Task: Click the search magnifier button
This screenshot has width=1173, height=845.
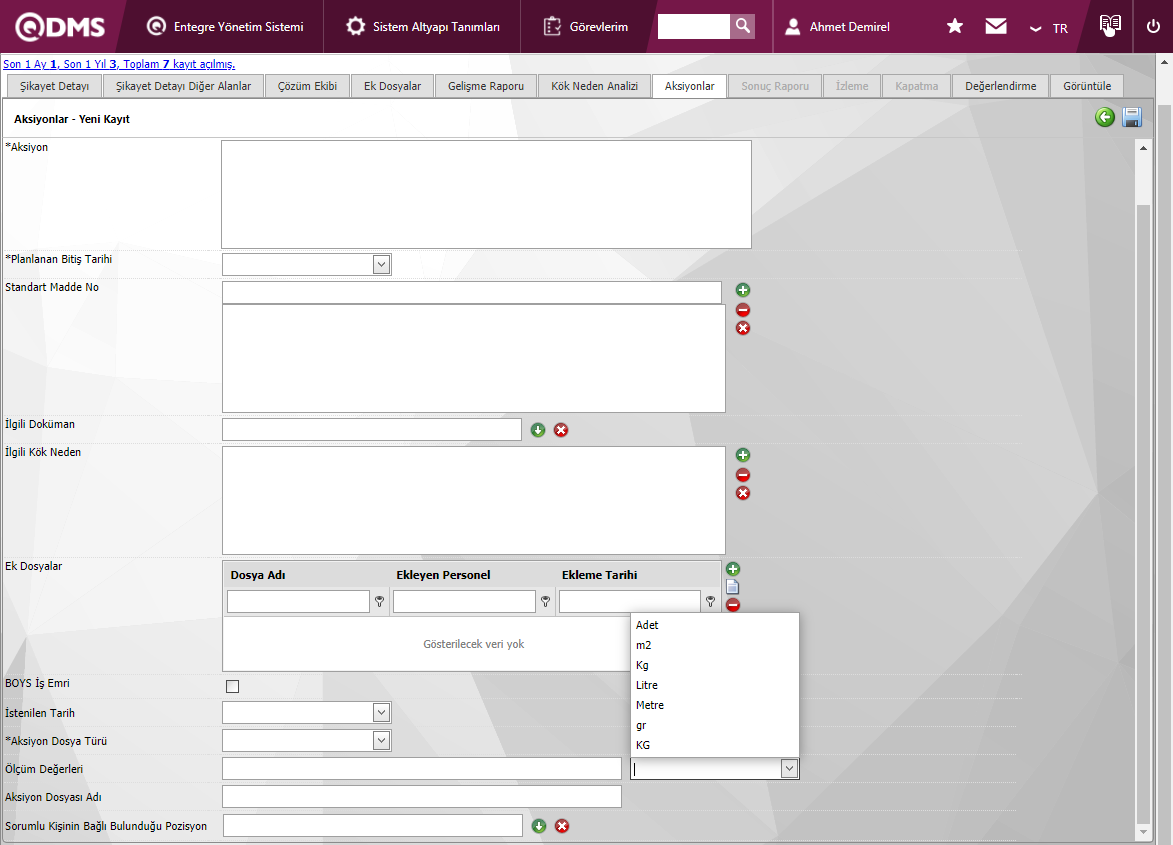Action: click(x=742, y=26)
